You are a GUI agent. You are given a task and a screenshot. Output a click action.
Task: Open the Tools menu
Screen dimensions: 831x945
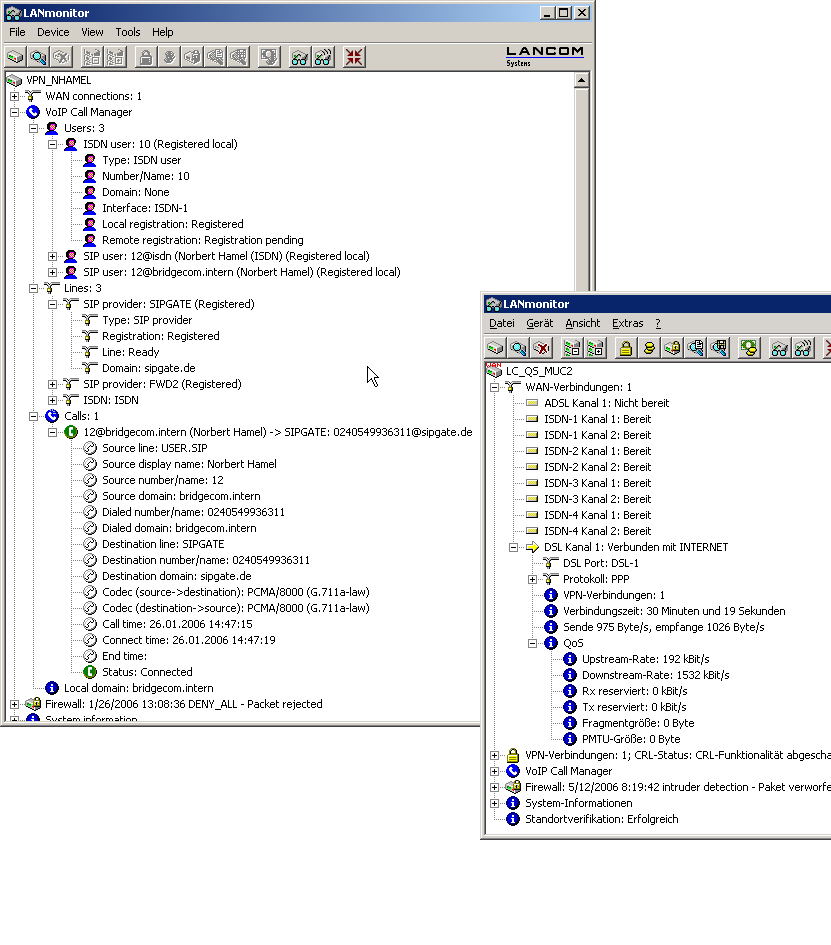coord(128,32)
